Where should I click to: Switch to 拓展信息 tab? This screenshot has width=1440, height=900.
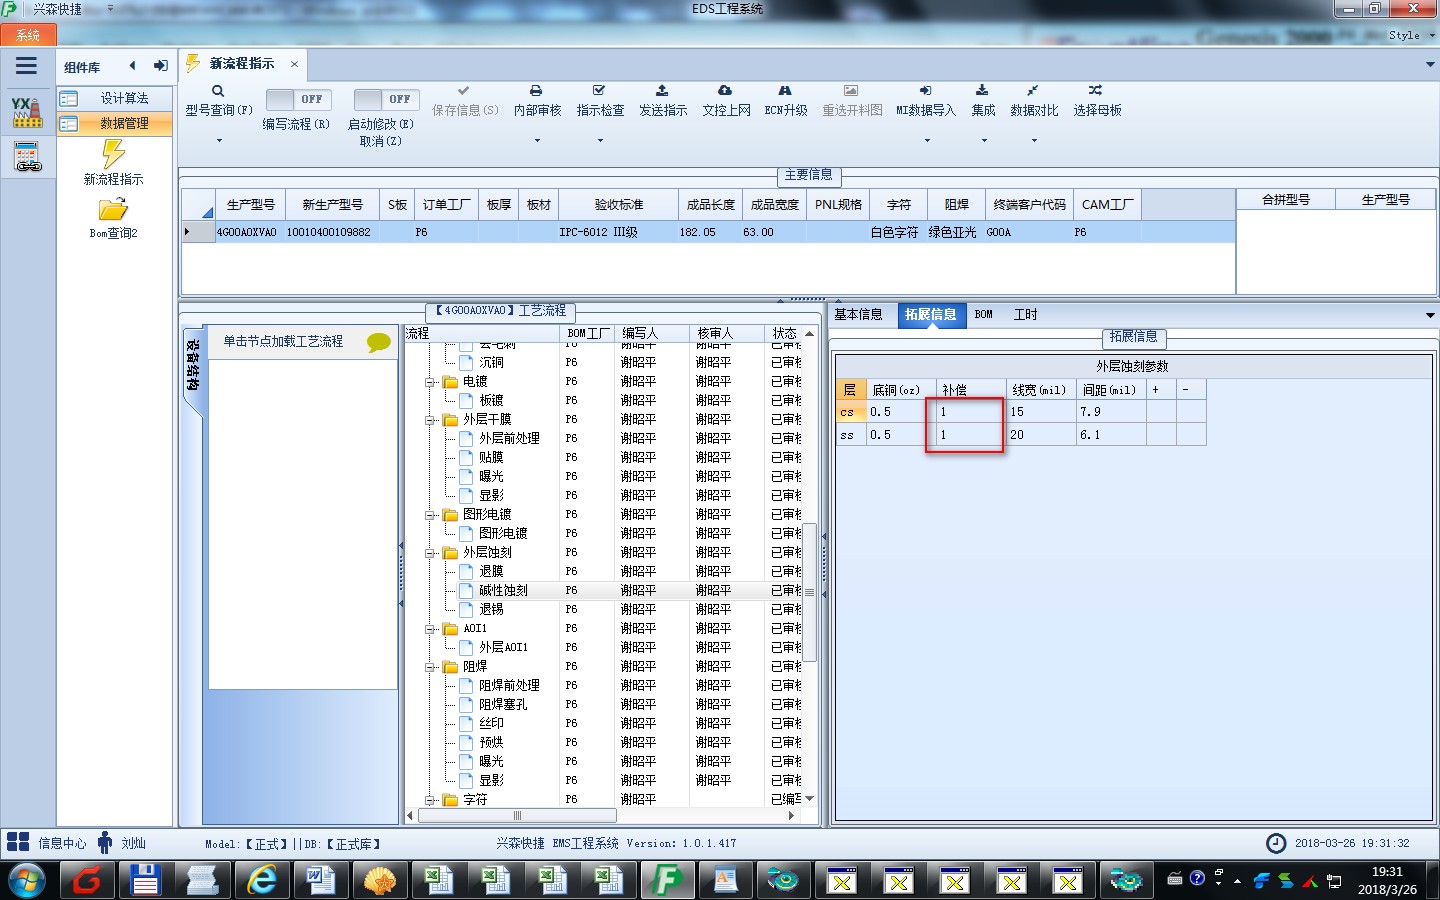(x=930, y=314)
